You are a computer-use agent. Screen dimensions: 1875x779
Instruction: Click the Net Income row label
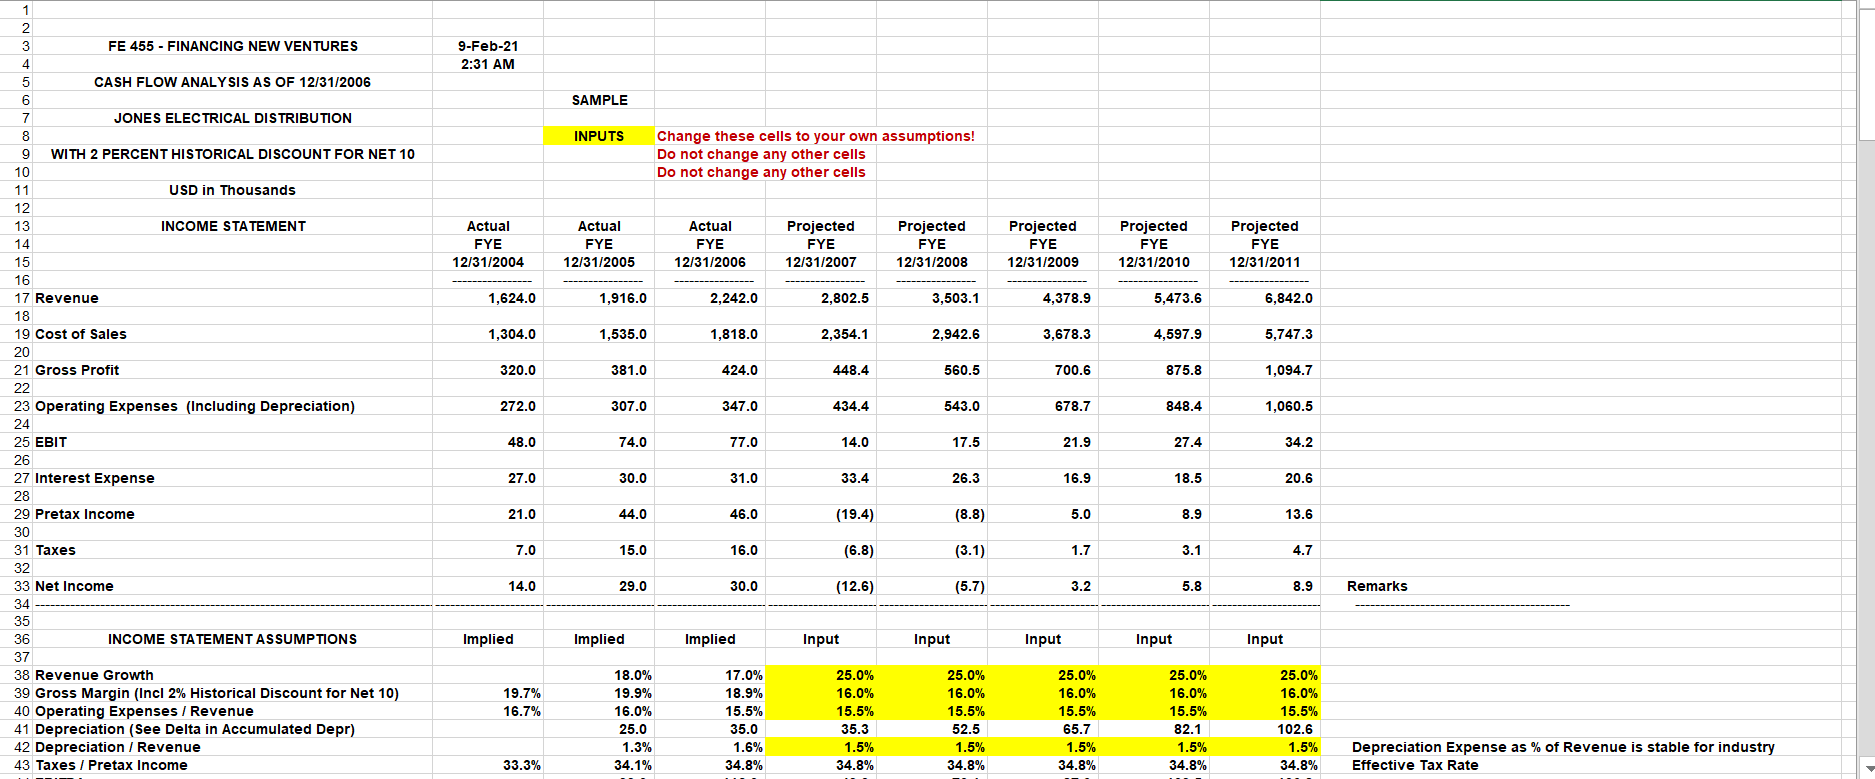pos(74,586)
